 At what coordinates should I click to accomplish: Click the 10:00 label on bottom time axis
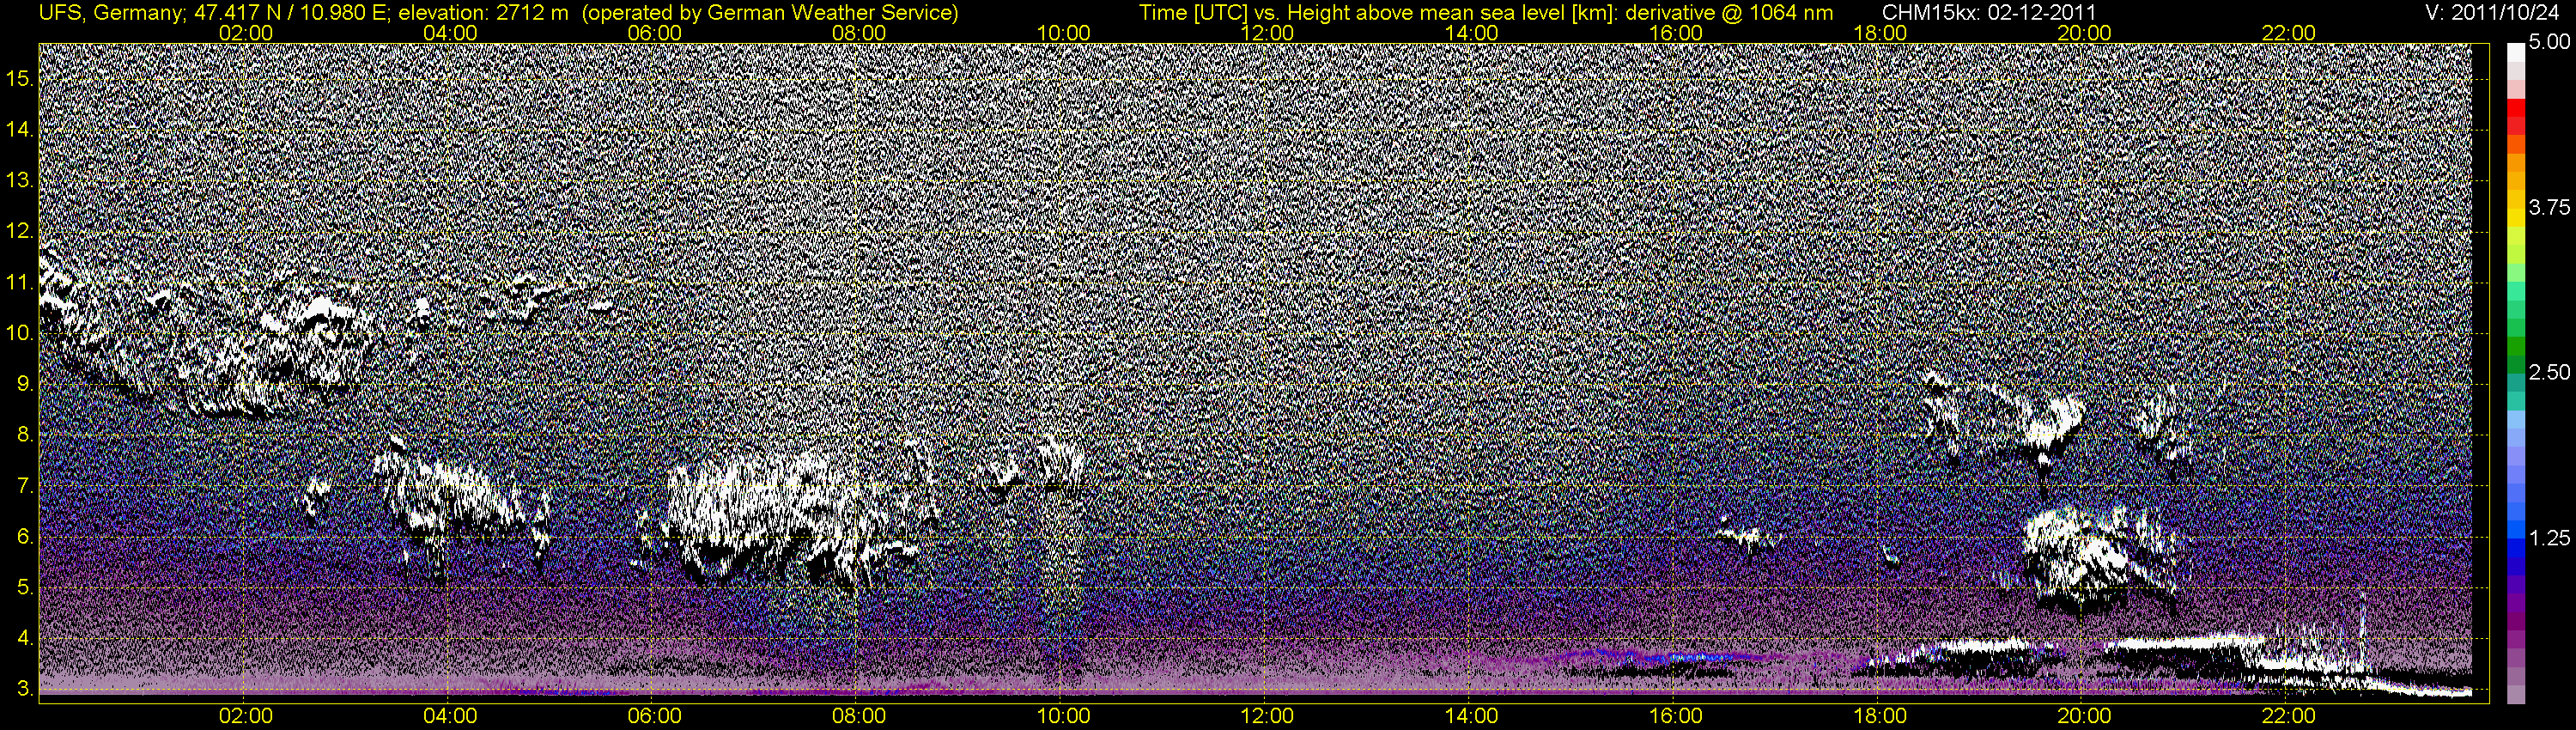pyautogui.click(x=1063, y=716)
